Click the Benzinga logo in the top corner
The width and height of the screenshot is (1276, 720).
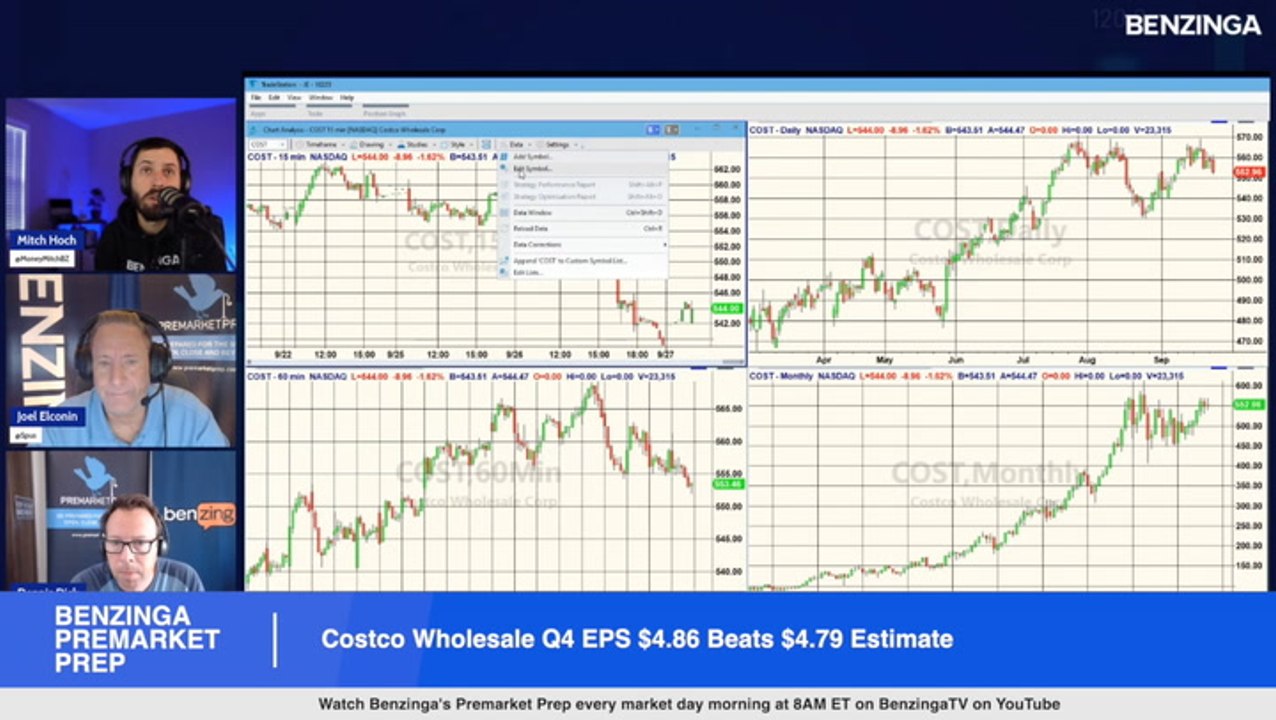[x=1193, y=25]
